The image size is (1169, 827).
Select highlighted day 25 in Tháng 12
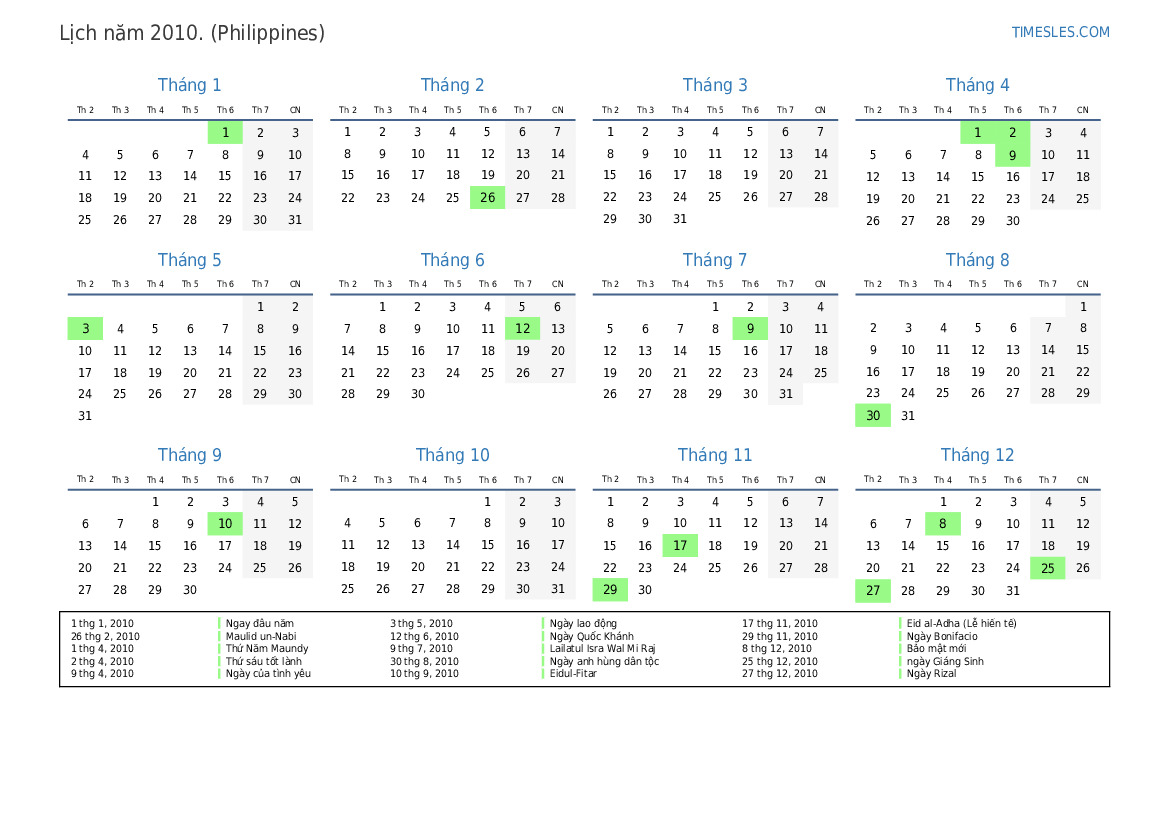1047,568
